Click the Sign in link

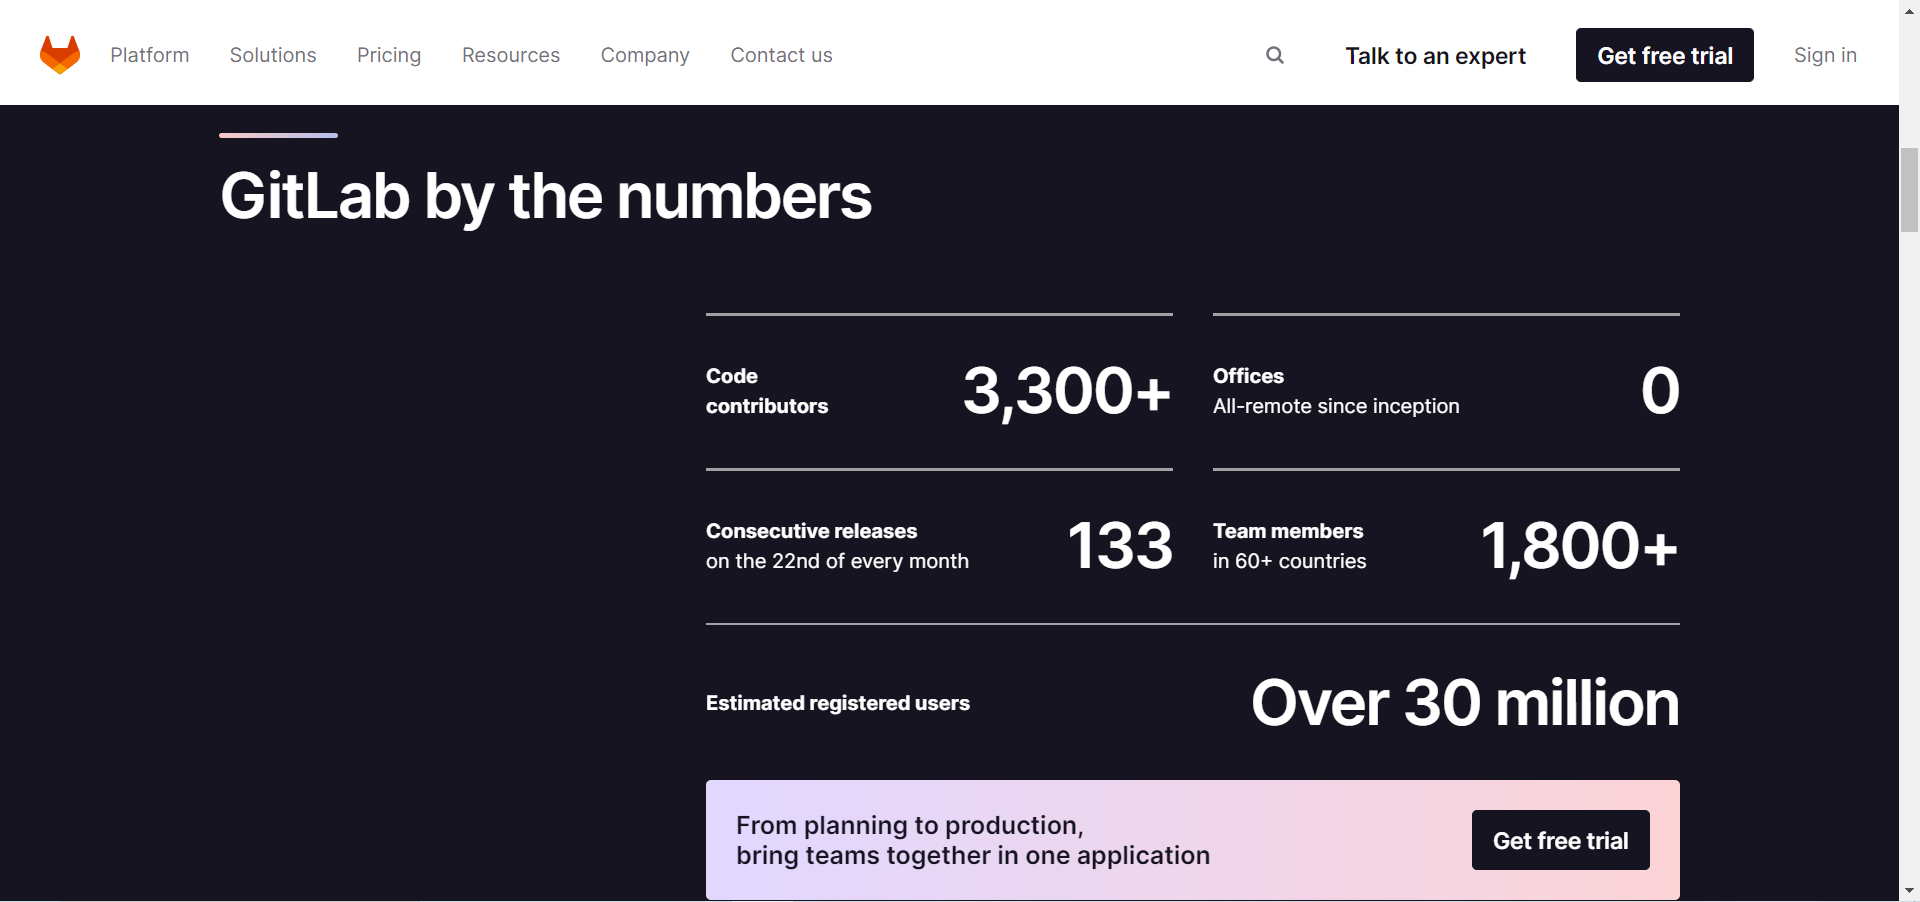tap(1825, 55)
